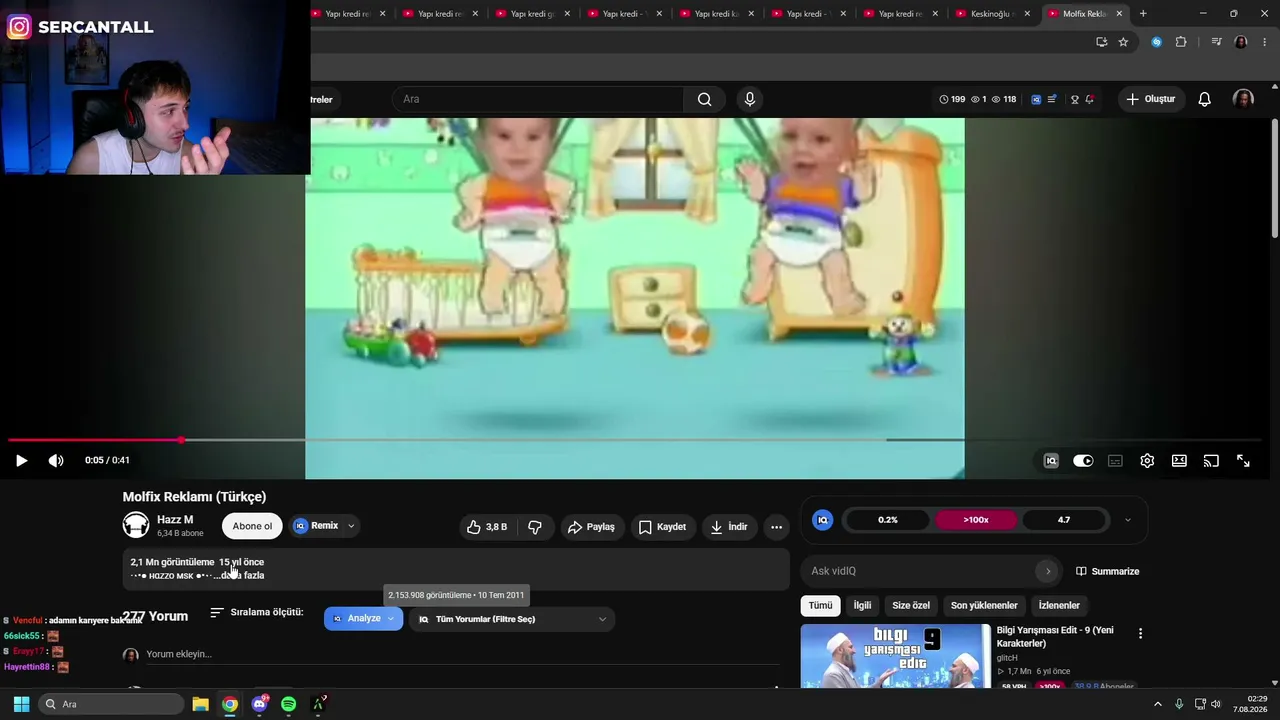Bookmark this page with the star
The height and width of the screenshot is (720, 1280).
(1123, 42)
